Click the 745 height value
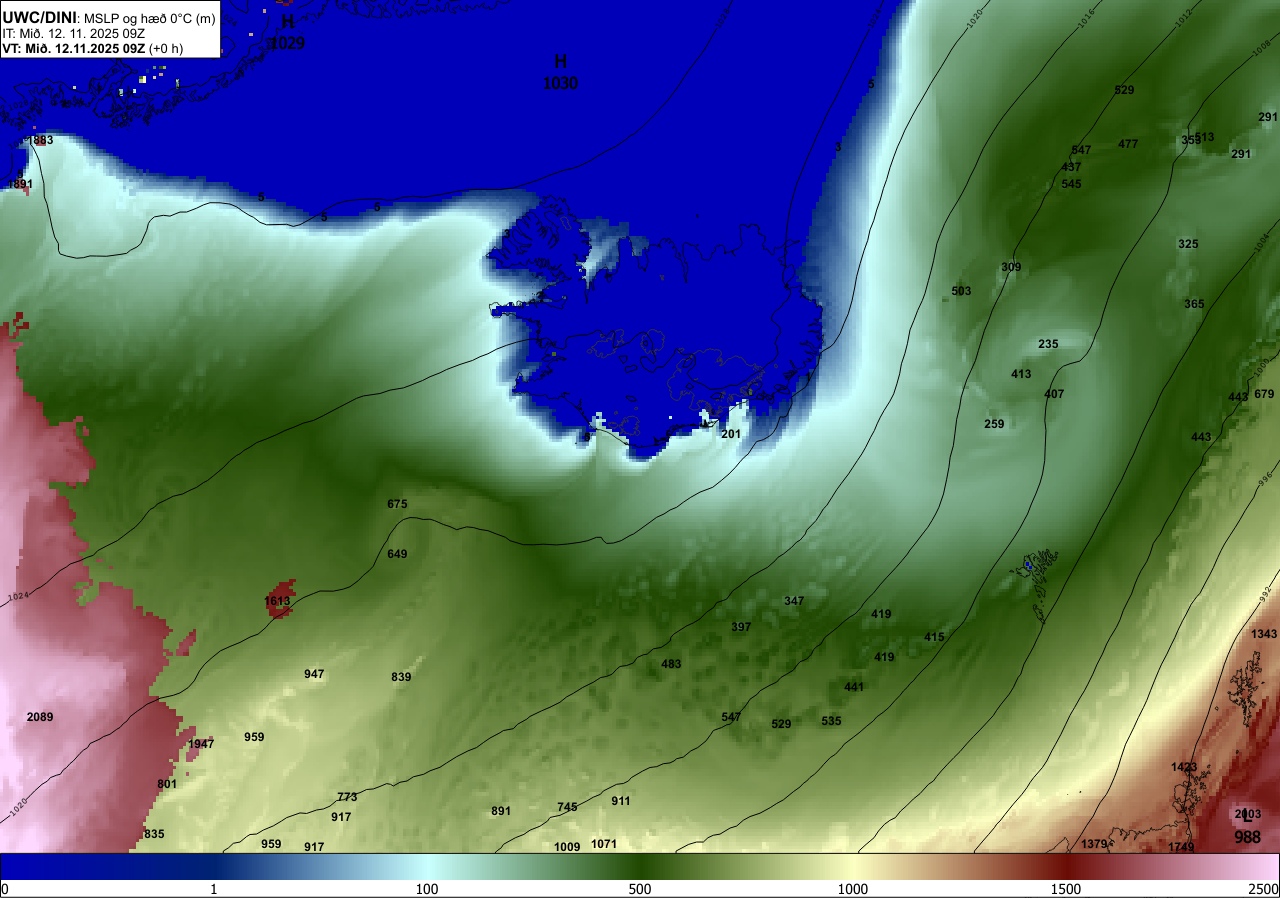This screenshot has height=898, width=1280. pyautogui.click(x=567, y=807)
